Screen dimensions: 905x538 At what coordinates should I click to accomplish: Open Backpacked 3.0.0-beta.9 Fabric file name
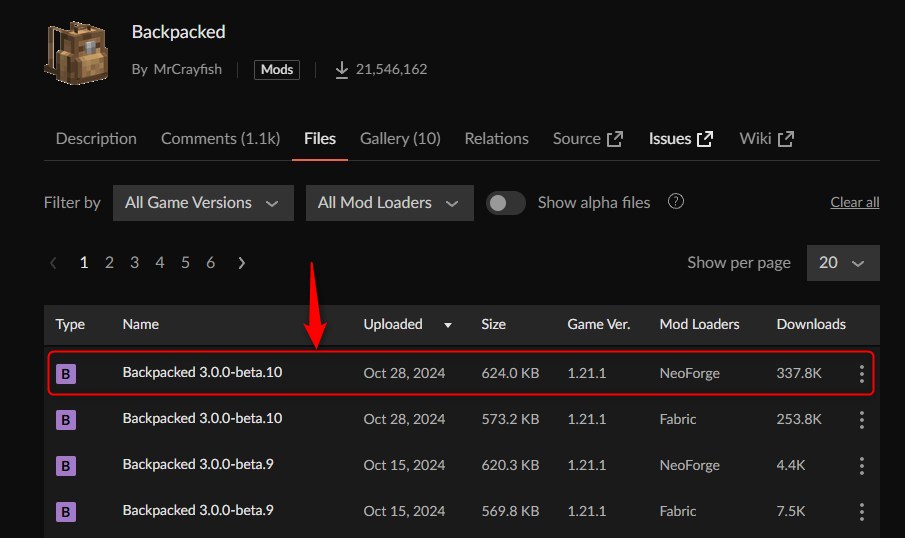[x=198, y=511]
